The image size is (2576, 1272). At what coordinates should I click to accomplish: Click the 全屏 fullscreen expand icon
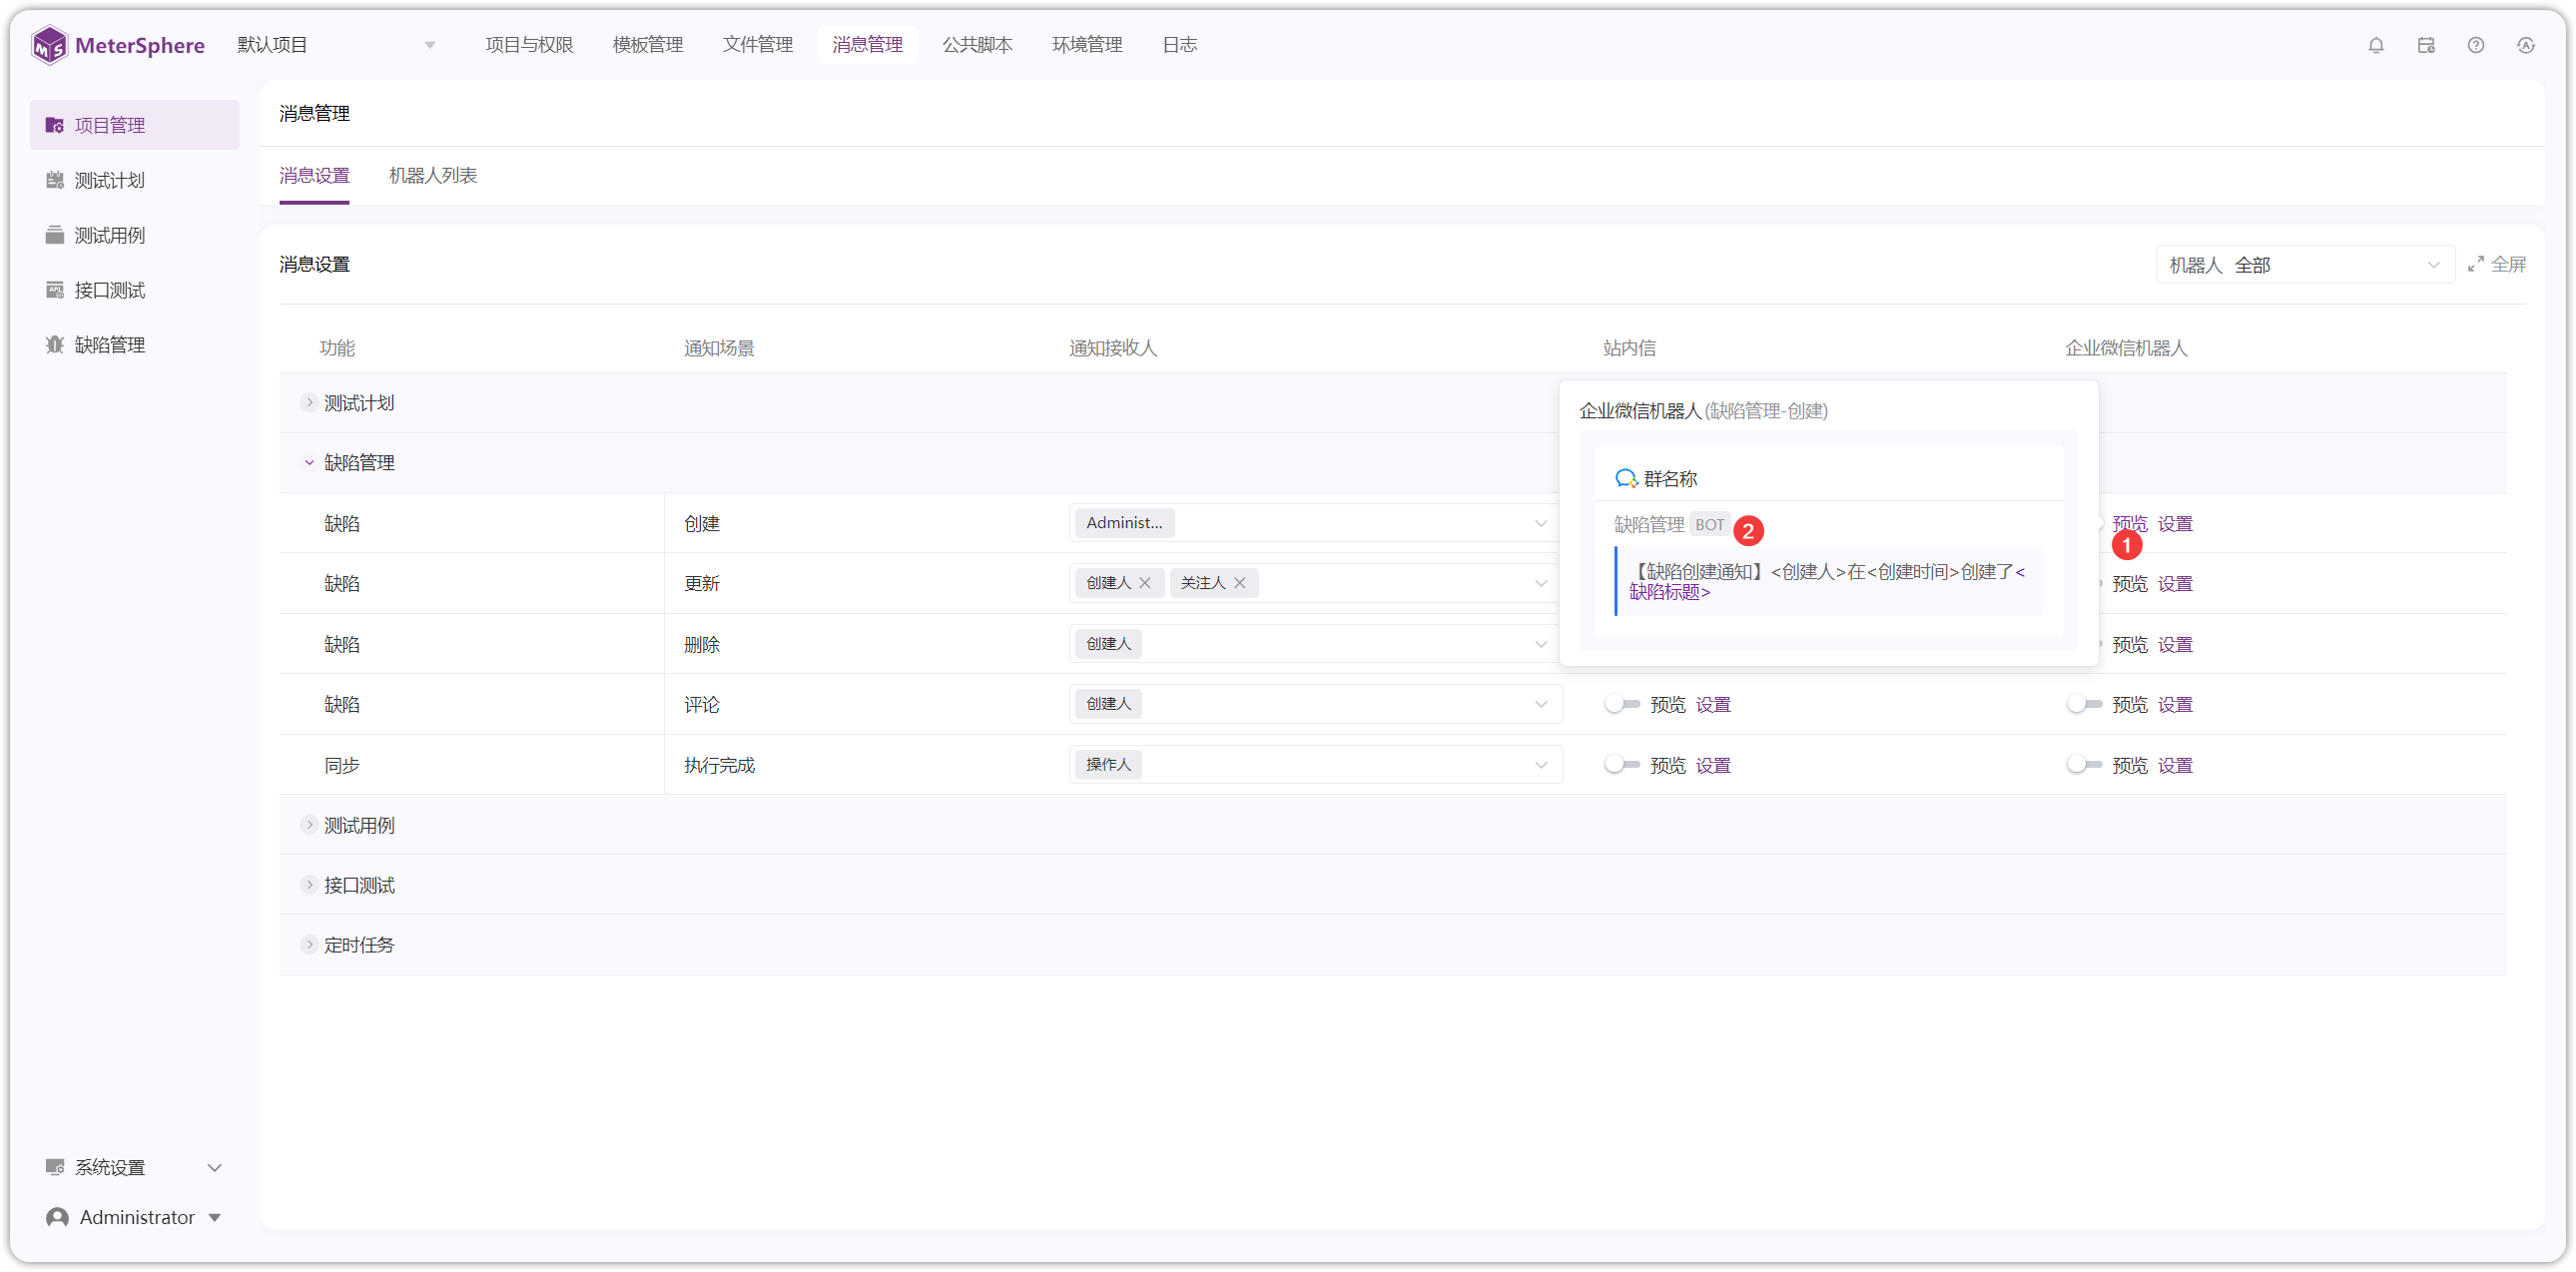[x=2476, y=264]
